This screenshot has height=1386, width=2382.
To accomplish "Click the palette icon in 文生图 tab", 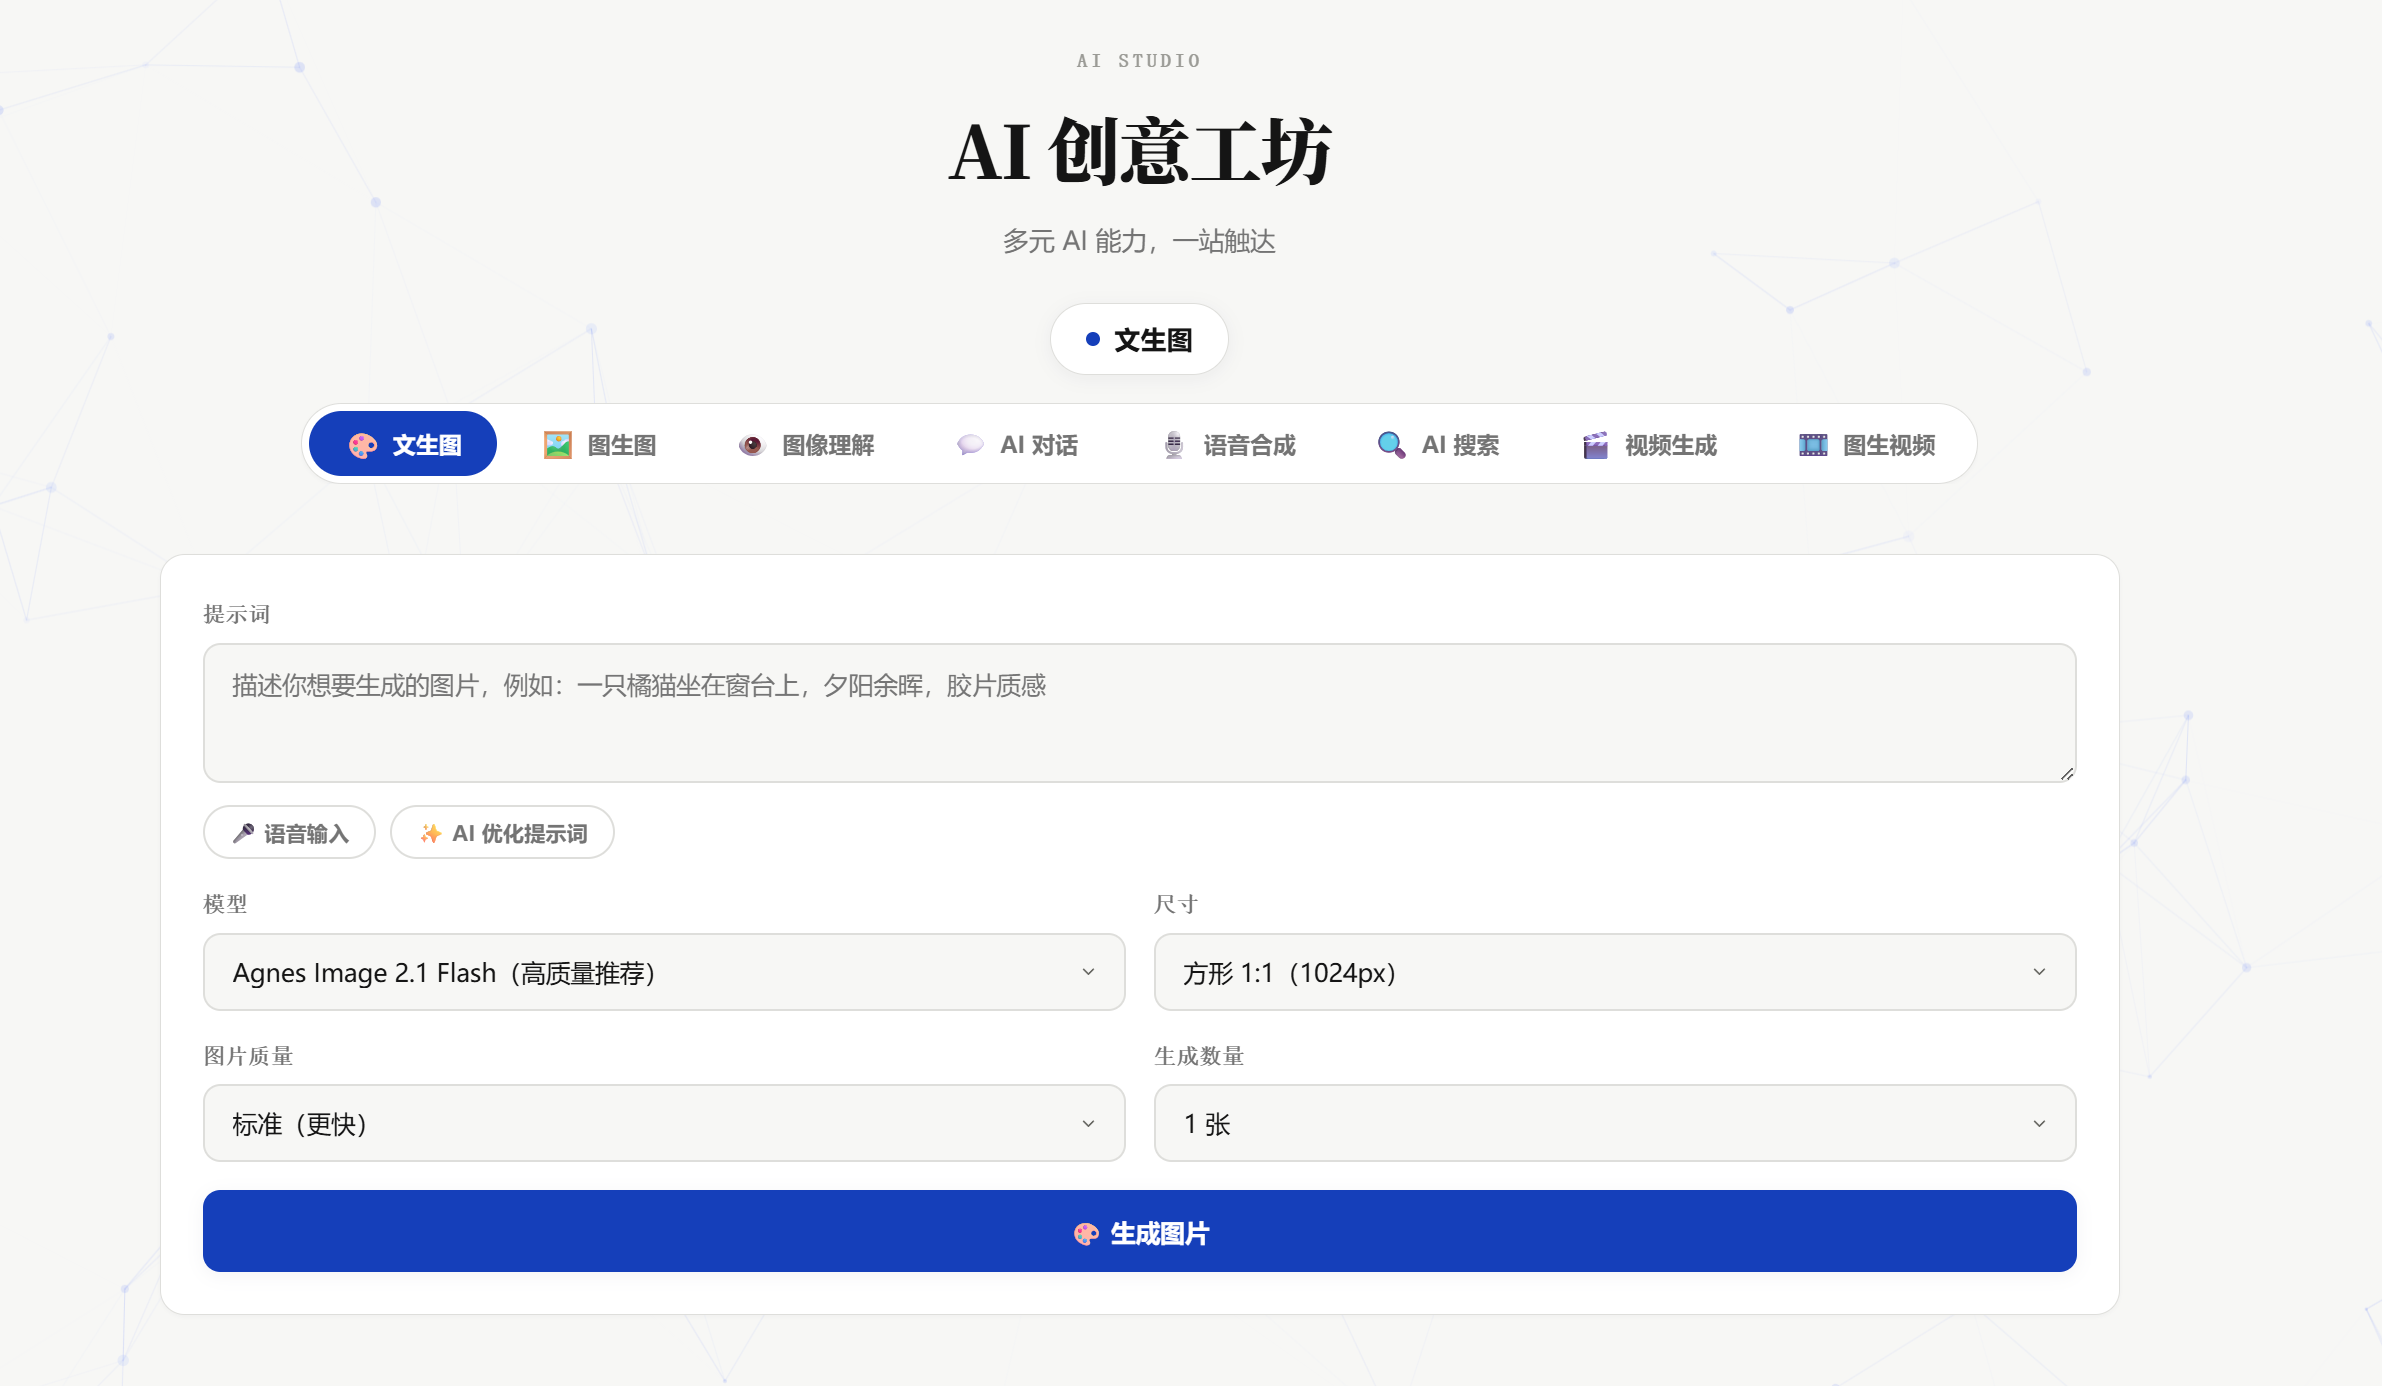I will coord(363,445).
